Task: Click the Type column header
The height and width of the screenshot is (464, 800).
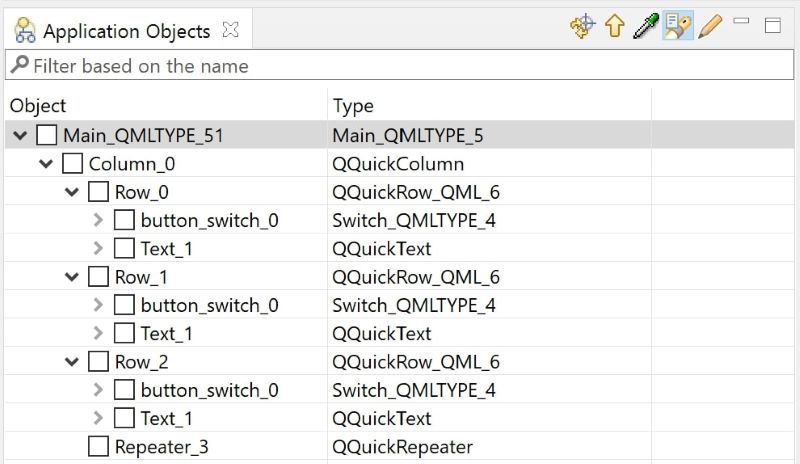Action: [353, 106]
